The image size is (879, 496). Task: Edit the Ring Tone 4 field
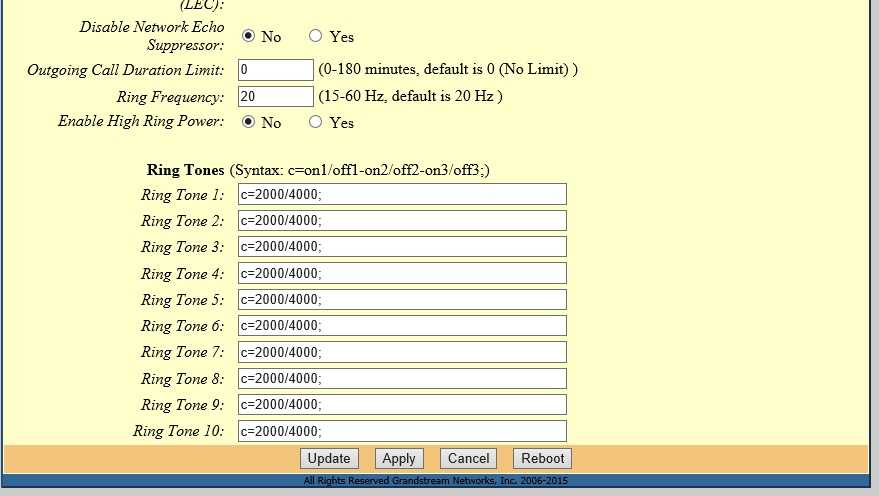(402, 273)
